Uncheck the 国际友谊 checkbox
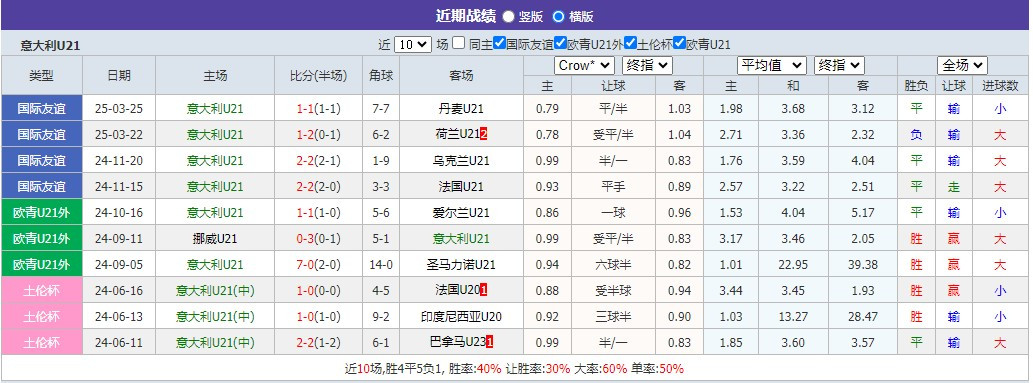This screenshot has width=1033, height=383. [x=499, y=43]
